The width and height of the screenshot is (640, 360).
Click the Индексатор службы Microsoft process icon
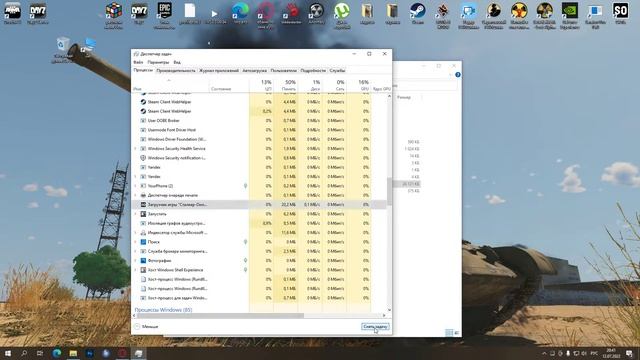143,233
